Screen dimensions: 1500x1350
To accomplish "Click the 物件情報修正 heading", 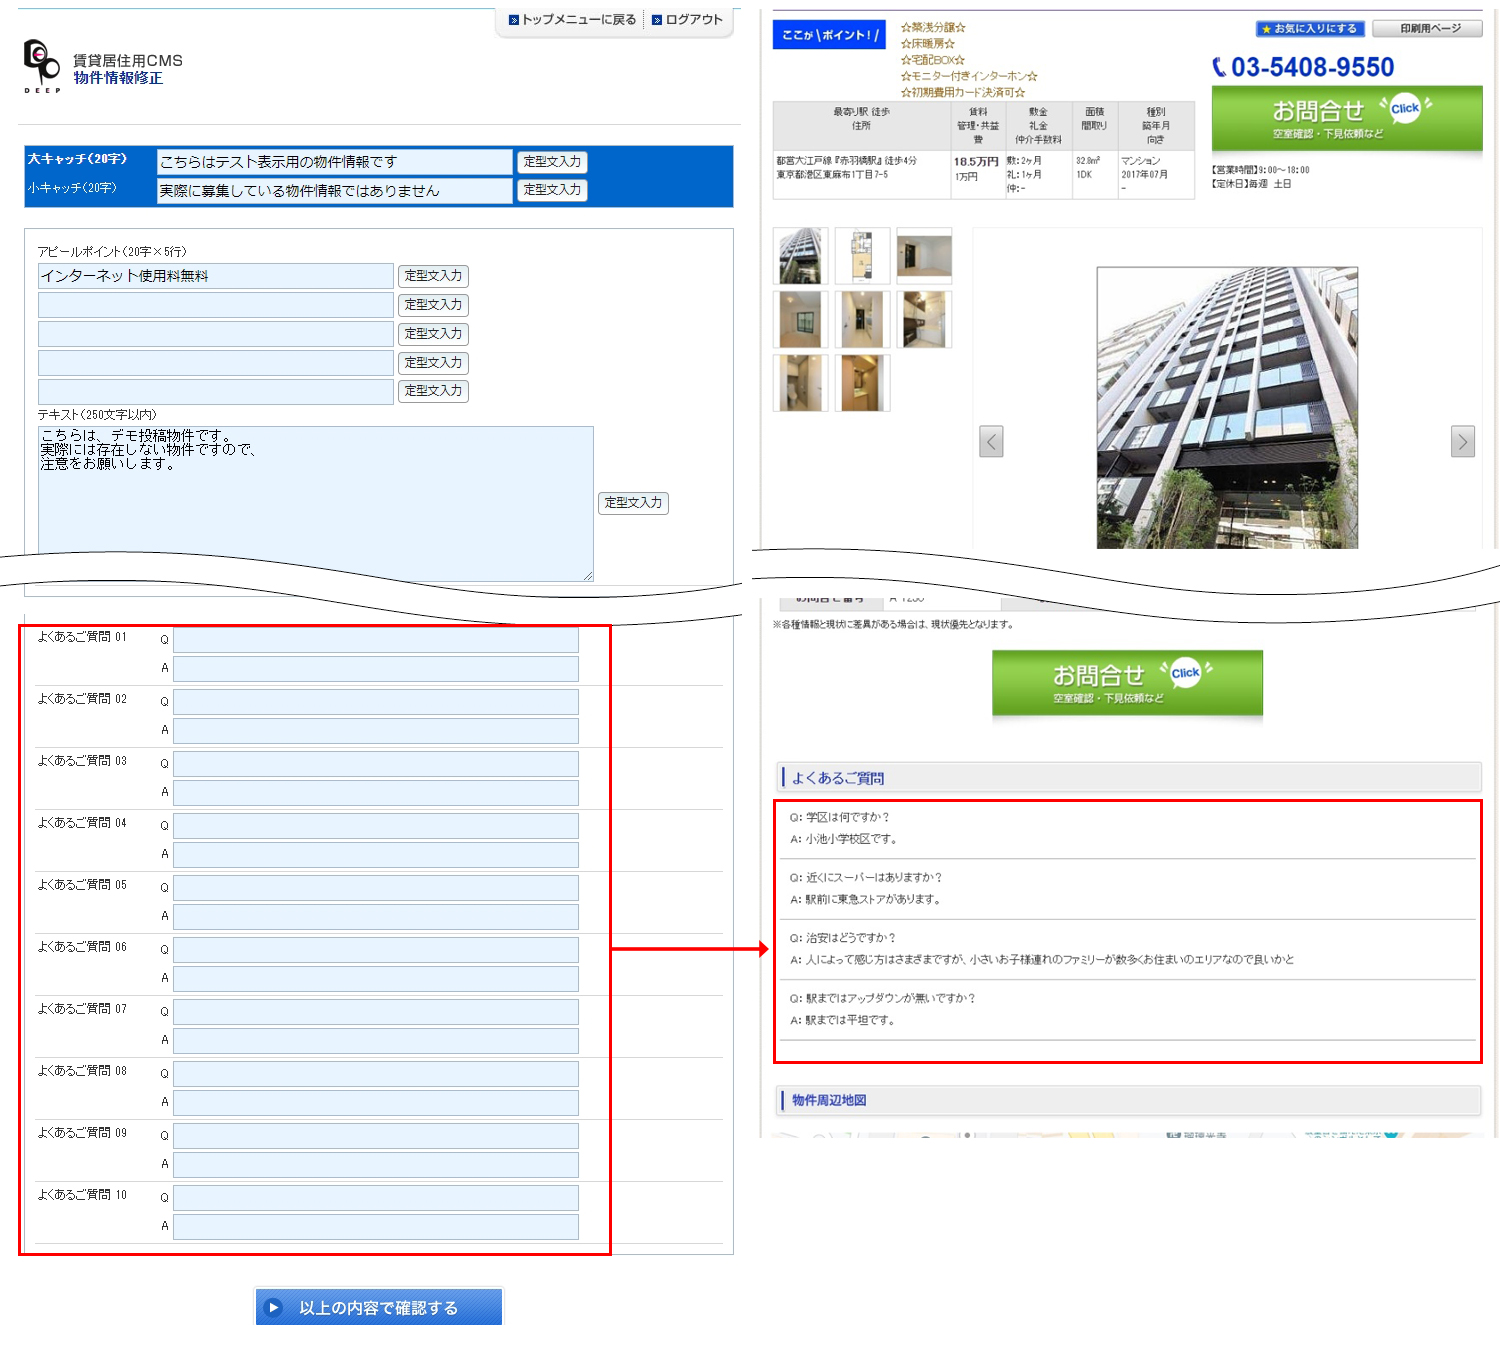I will coord(118,78).
